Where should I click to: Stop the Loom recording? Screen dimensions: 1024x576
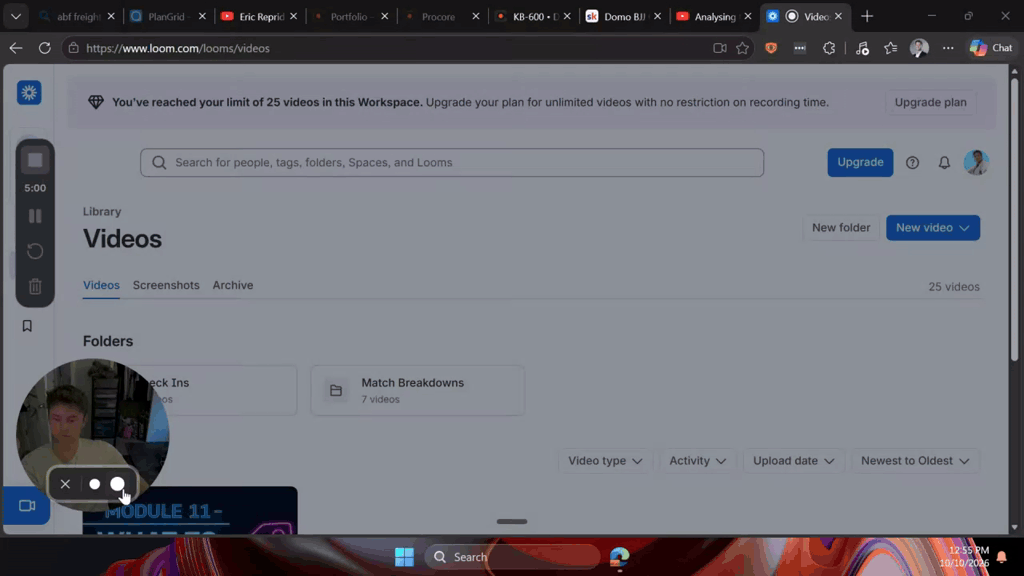[35, 160]
